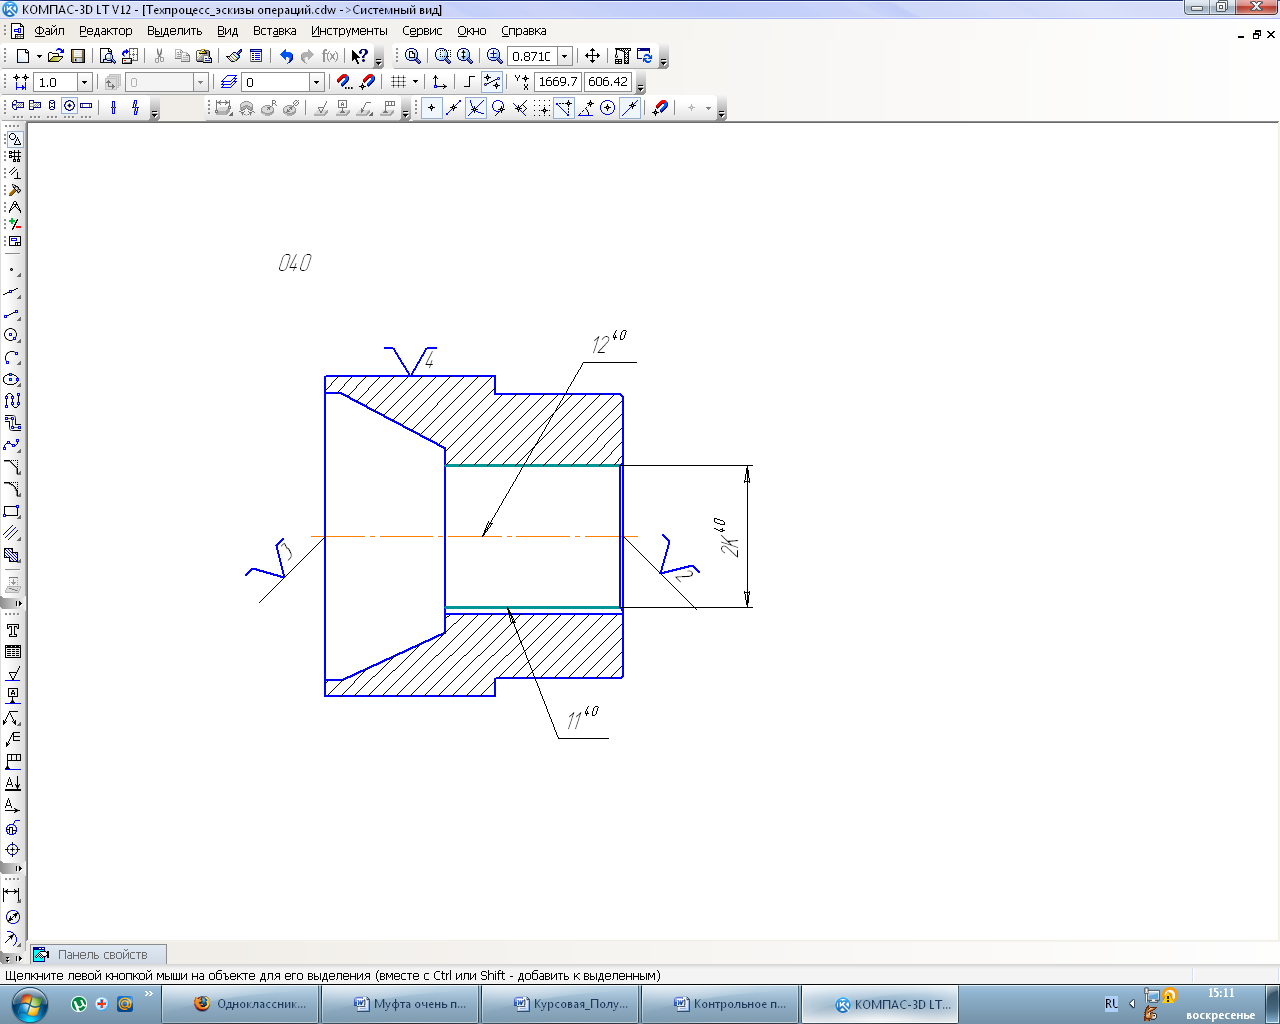The width and height of the screenshot is (1280, 1024).
Task: Open the zoom scale dropdown
Action: (x=565, y=56)
